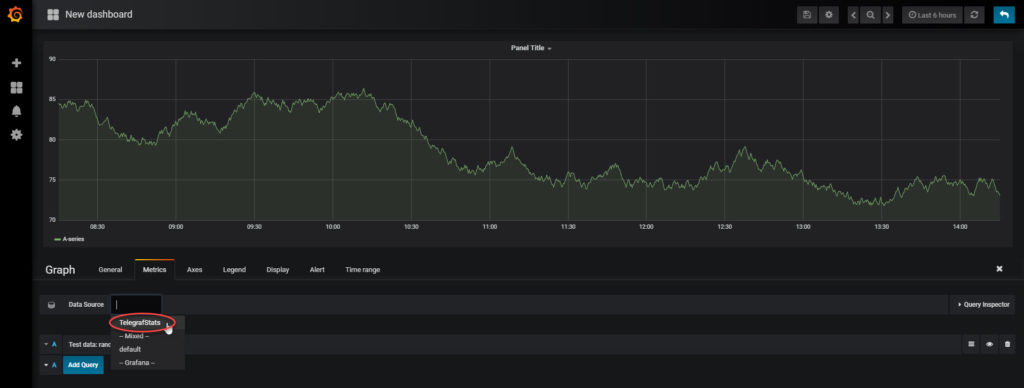
Task: Click the Data Source label
Action: [86, 304]
